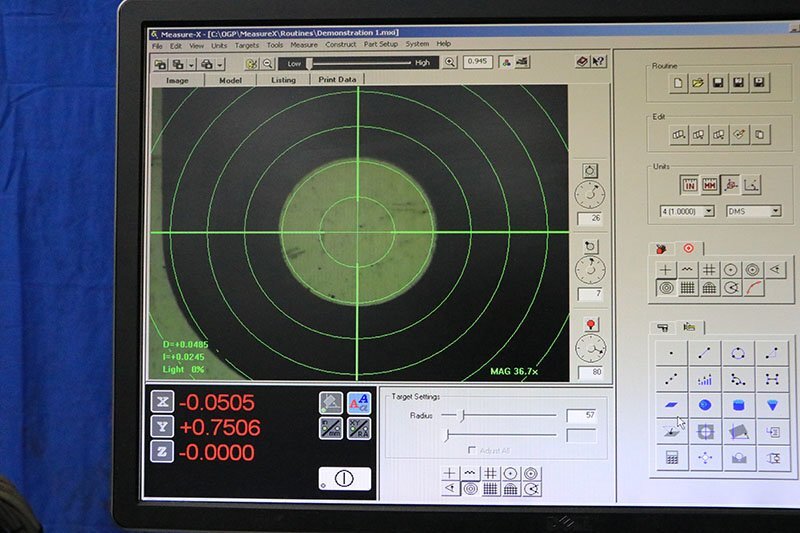Click the copy pages icon in Edit group

point(760,135)
